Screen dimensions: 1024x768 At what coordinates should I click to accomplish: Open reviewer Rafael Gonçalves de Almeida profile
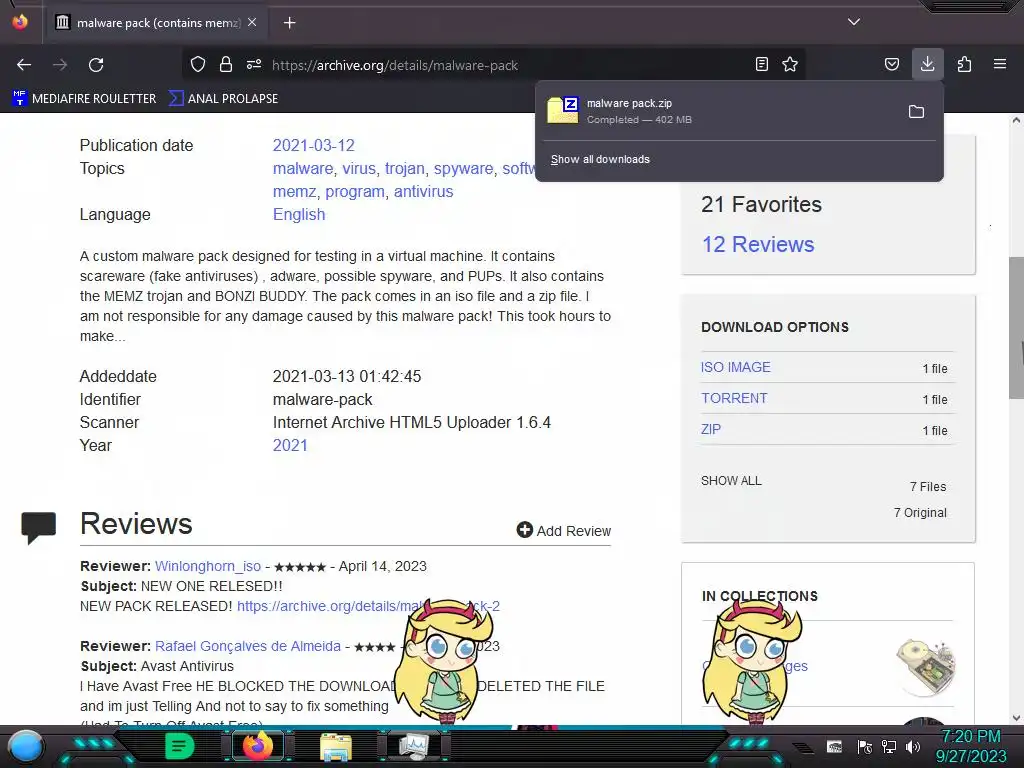[x=248, y=646]
